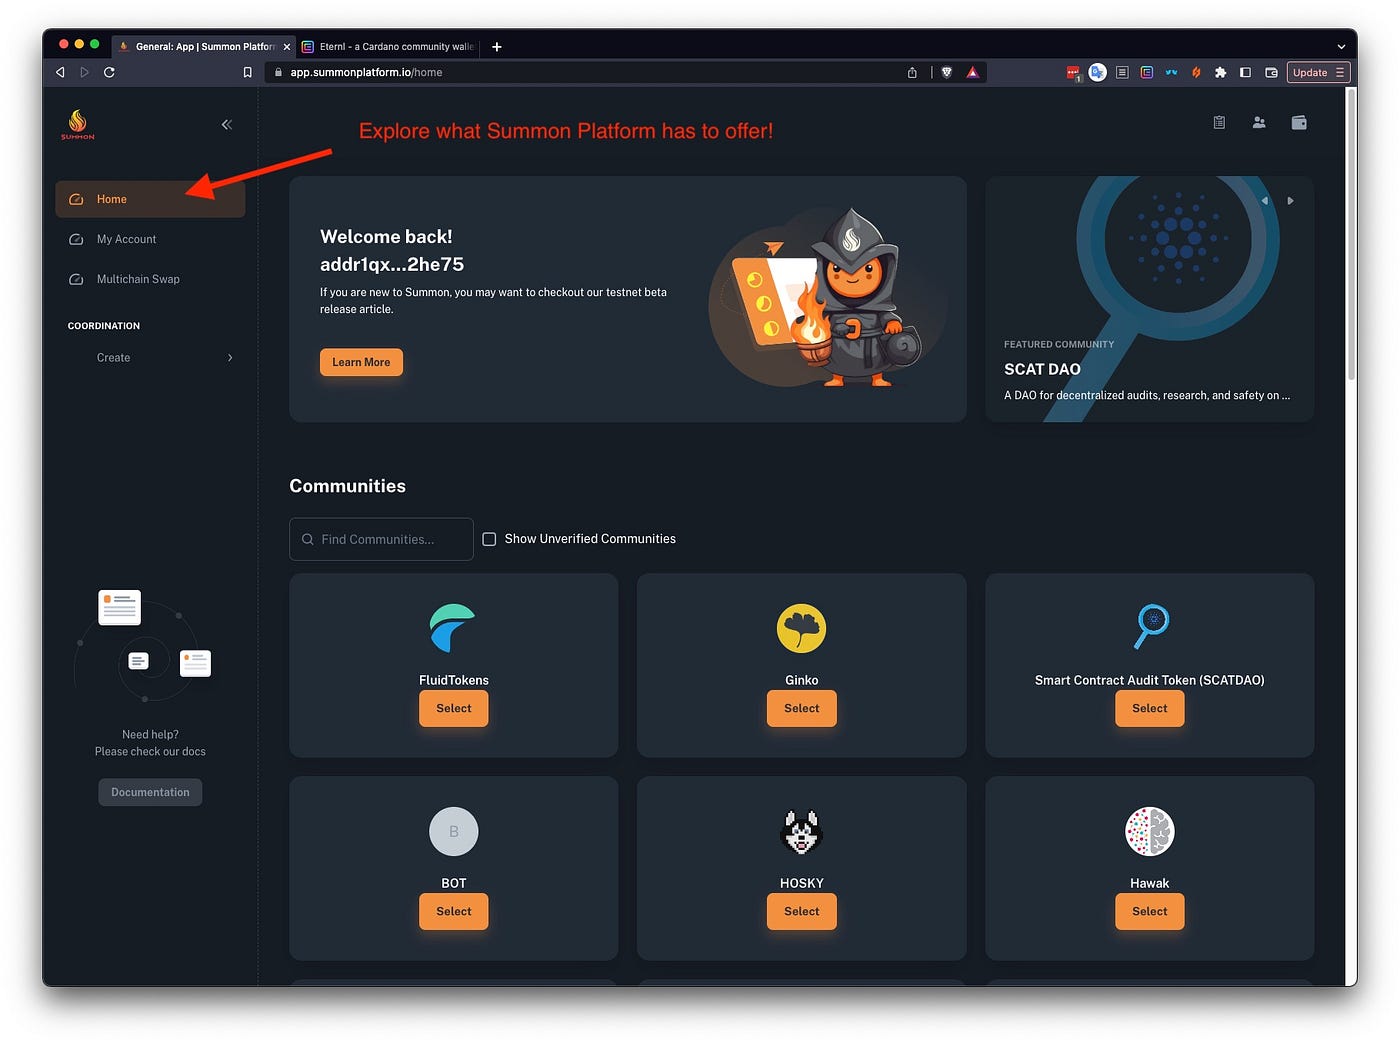Open the Eternl wallet extension icon
Image resolution: width=1400 pixels, height=1043 pixels.
[x=1146, y=72]
